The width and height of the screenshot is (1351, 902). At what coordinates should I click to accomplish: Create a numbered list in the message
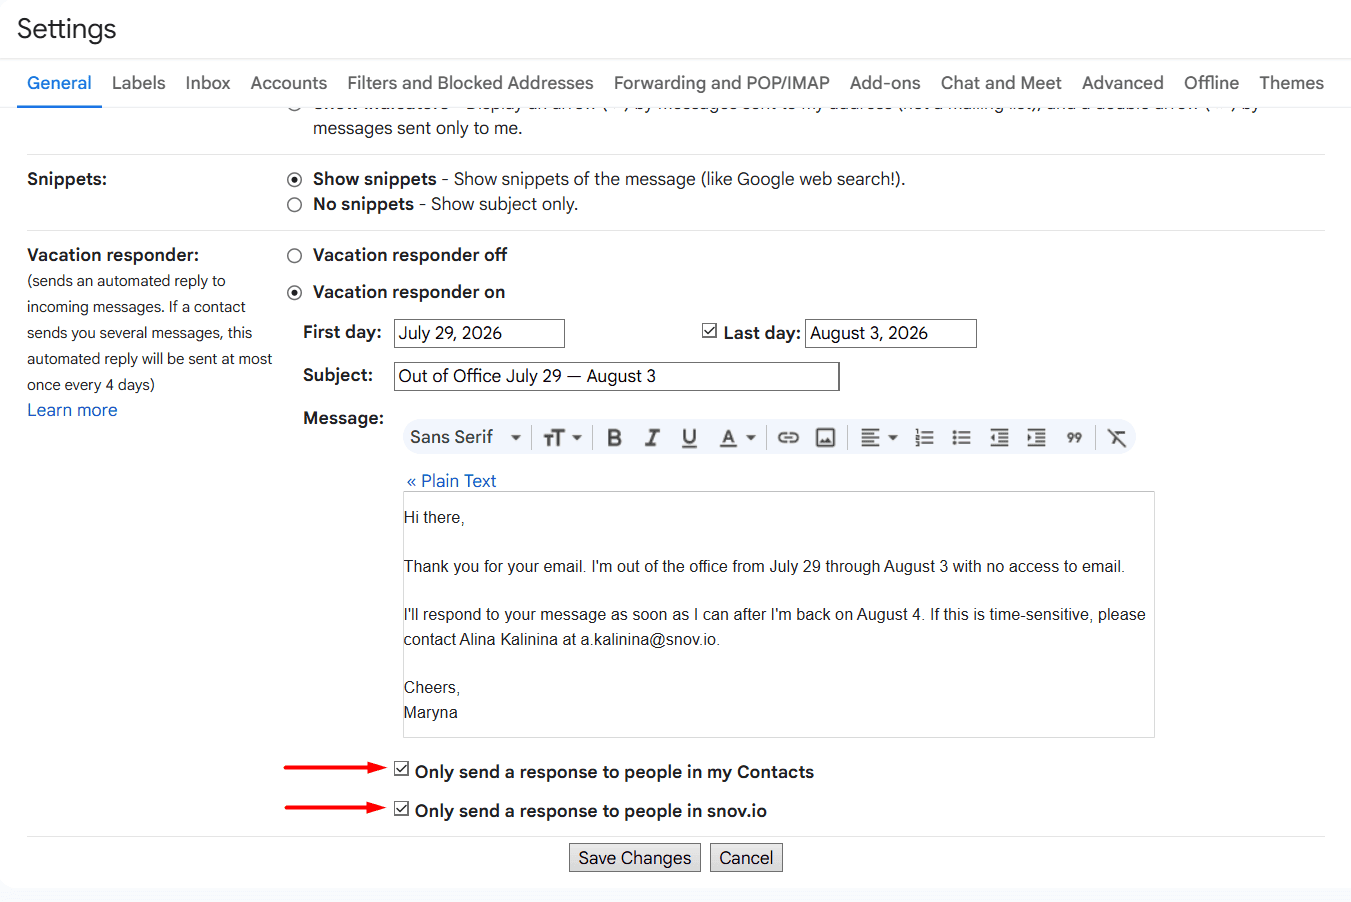pos(924,438)
